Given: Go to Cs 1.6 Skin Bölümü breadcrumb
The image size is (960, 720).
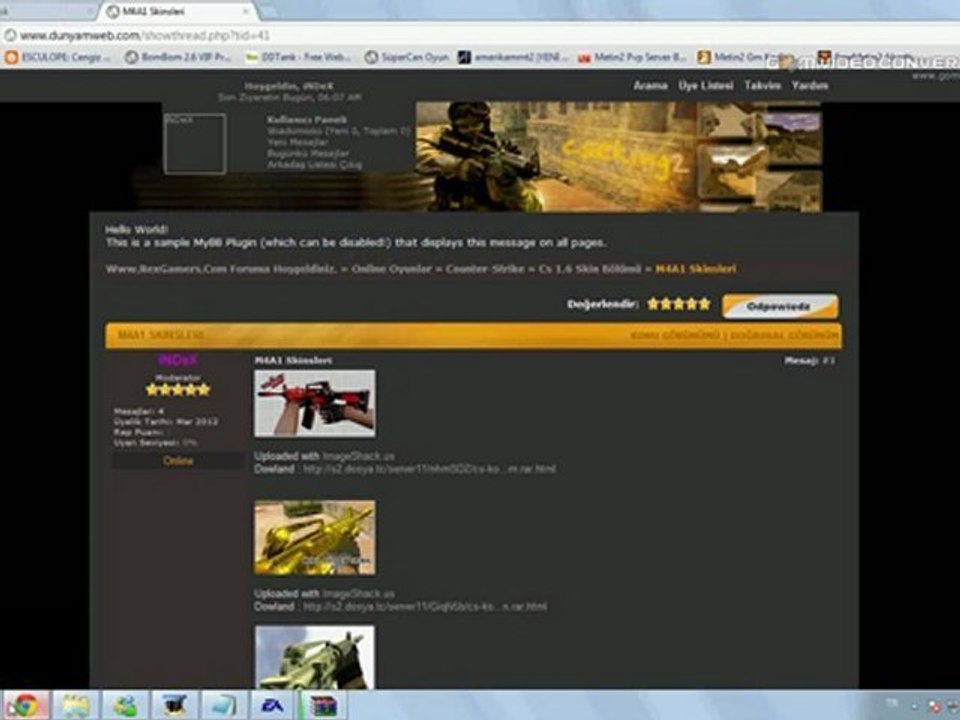Looking at the screenshot, I should [x=590, y=269].
